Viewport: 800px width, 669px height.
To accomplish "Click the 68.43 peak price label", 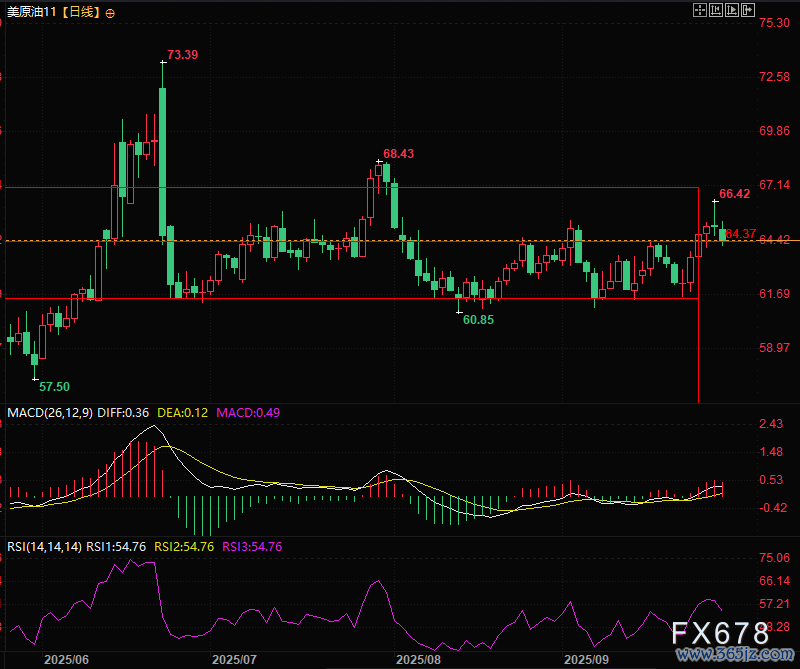I will pos(398,153).
